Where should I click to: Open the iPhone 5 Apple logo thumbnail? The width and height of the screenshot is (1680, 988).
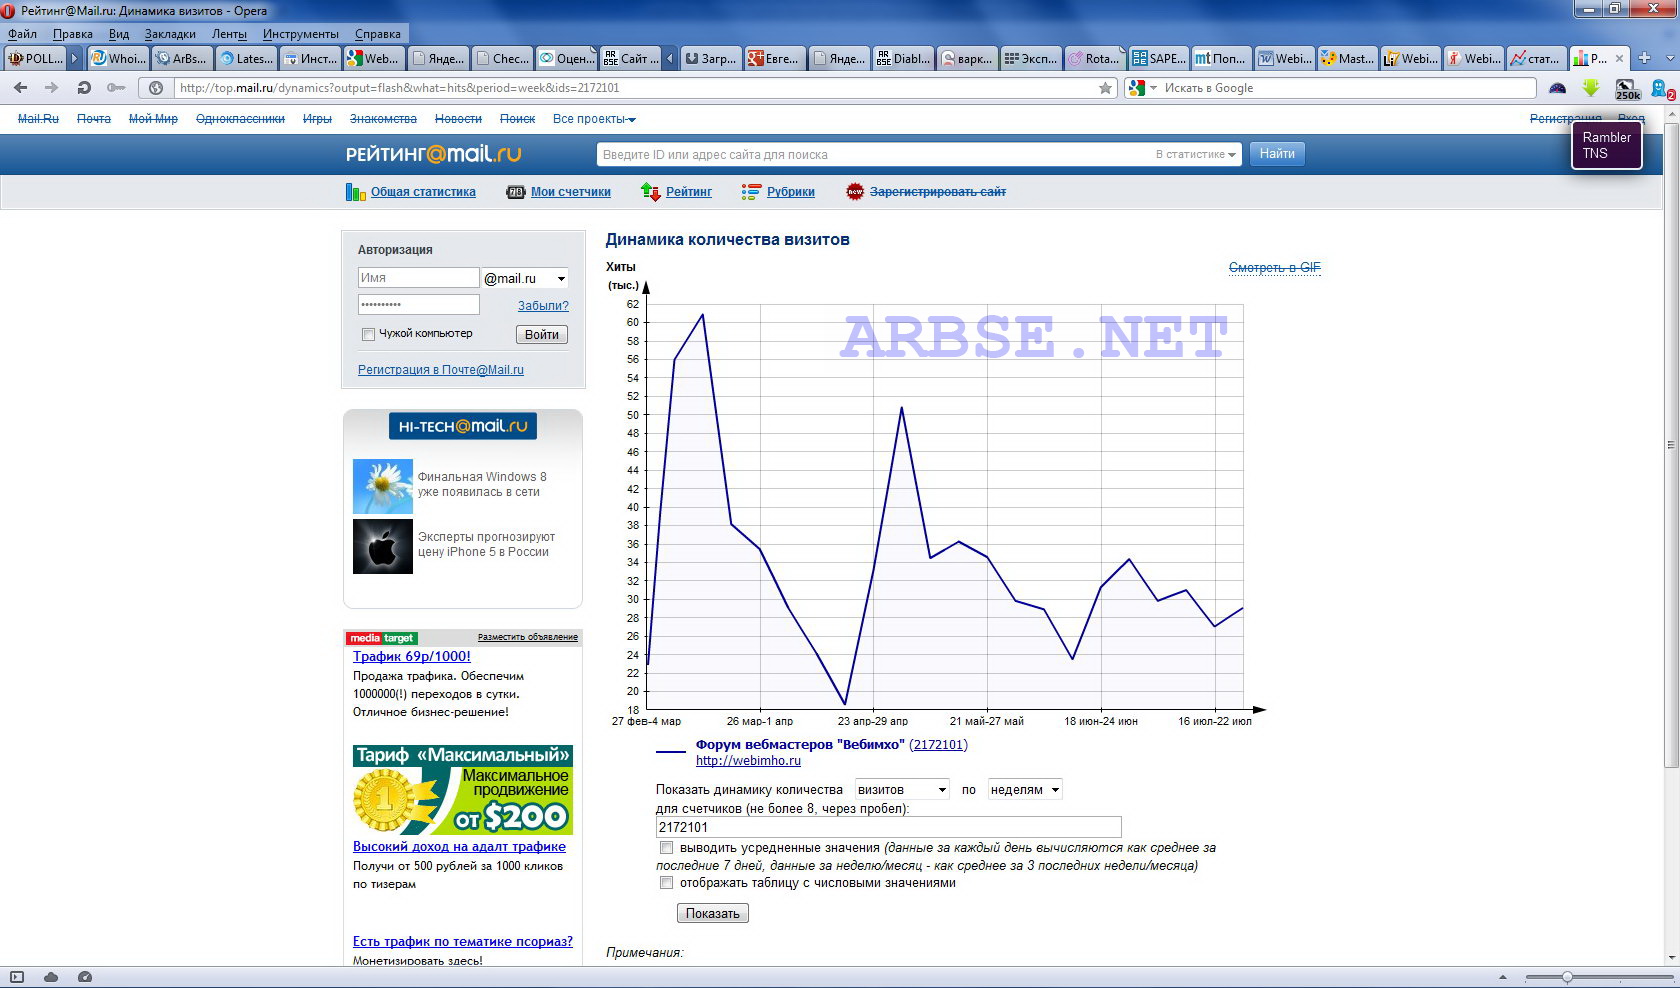pyautogui.click(x=382, y=546)
